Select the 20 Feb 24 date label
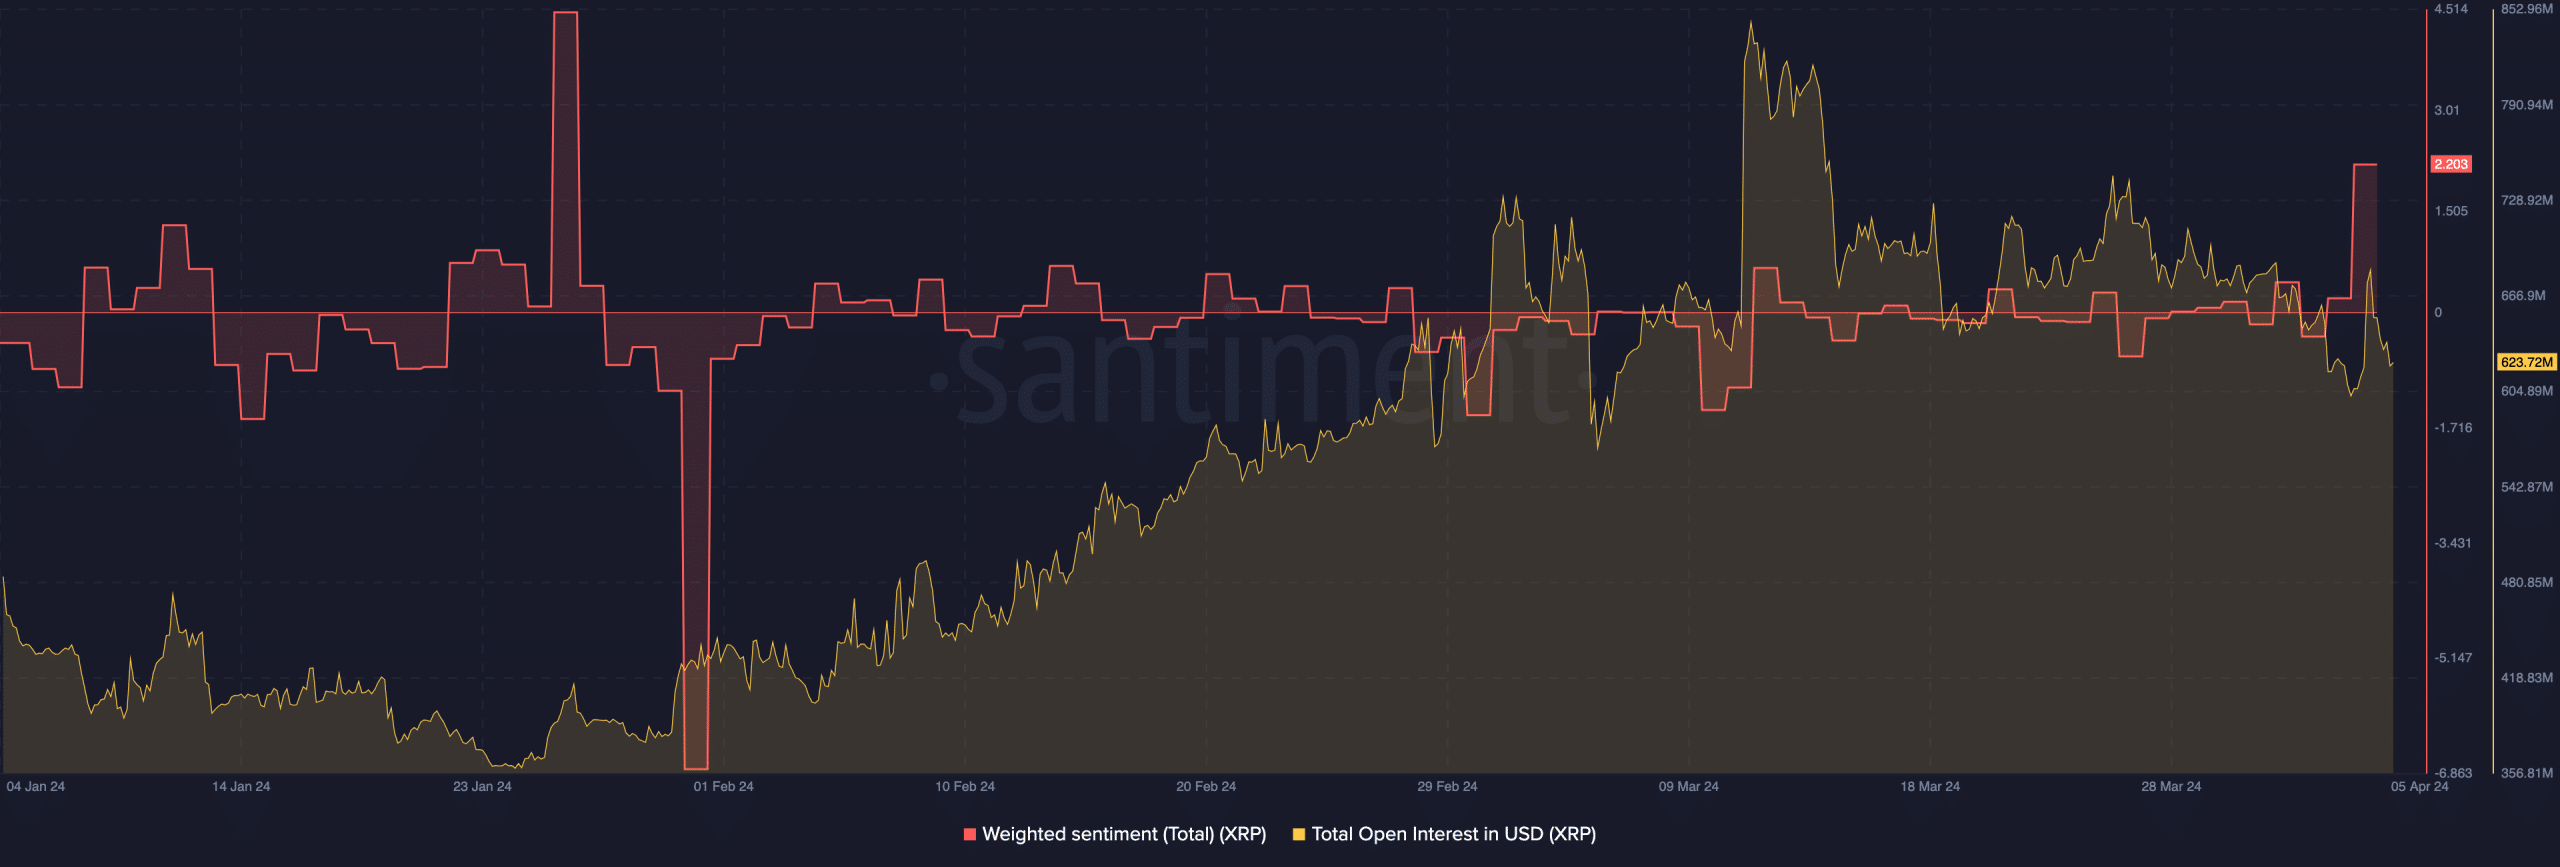The height and width of the screenshot is (867, 2560). click(x=1206, y=787)
